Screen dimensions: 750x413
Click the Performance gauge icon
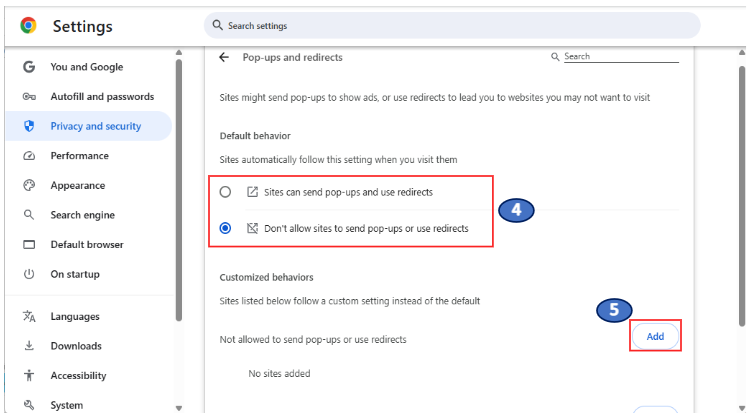29,156
